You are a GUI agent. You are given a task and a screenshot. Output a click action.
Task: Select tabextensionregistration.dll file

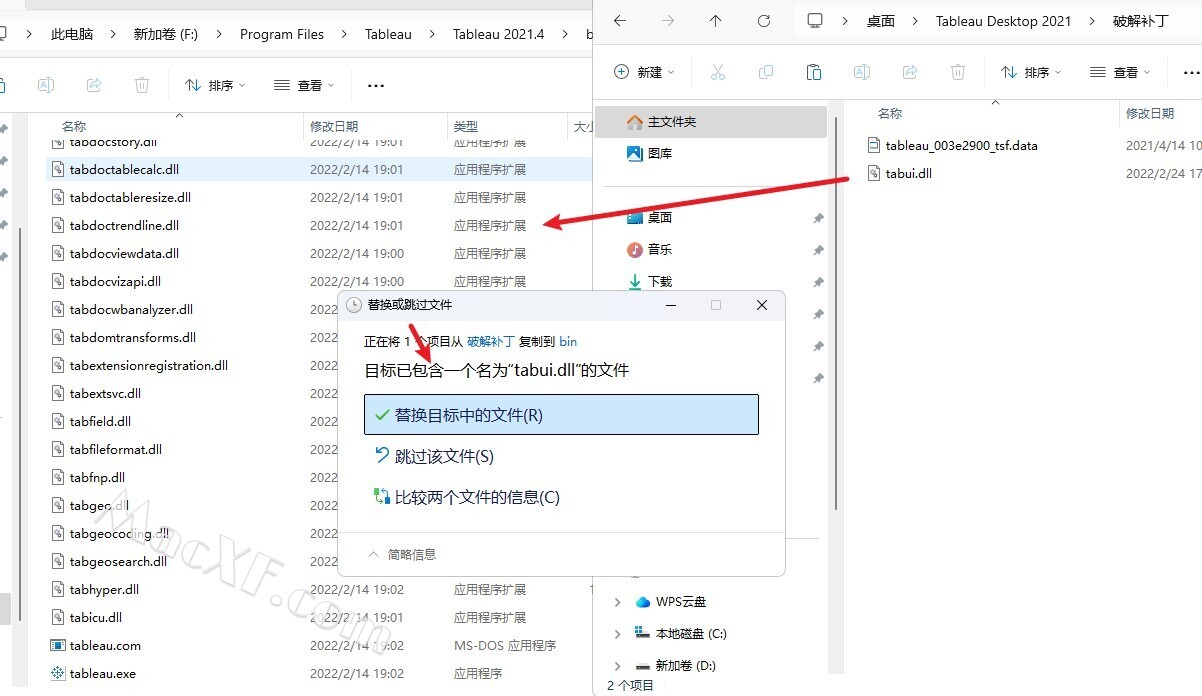pyautogui.click(x=148, y=366)
